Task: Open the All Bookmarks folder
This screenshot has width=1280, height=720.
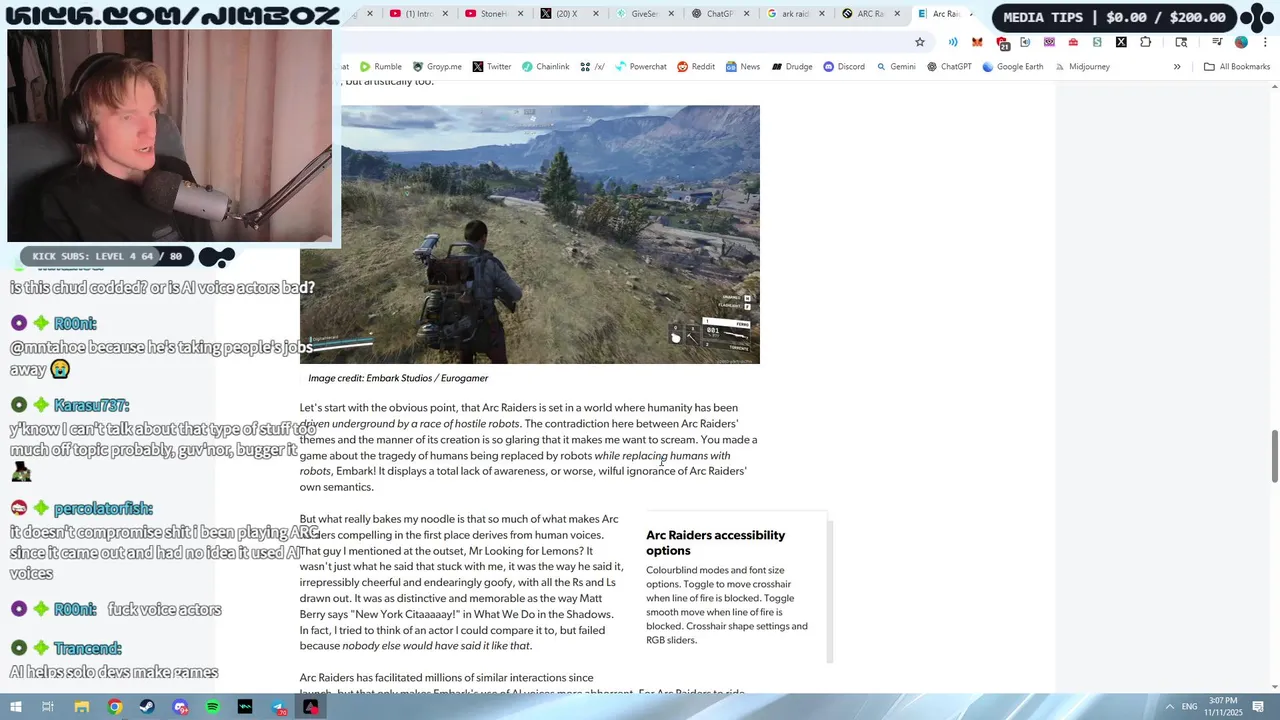Action: point(1237,67)
